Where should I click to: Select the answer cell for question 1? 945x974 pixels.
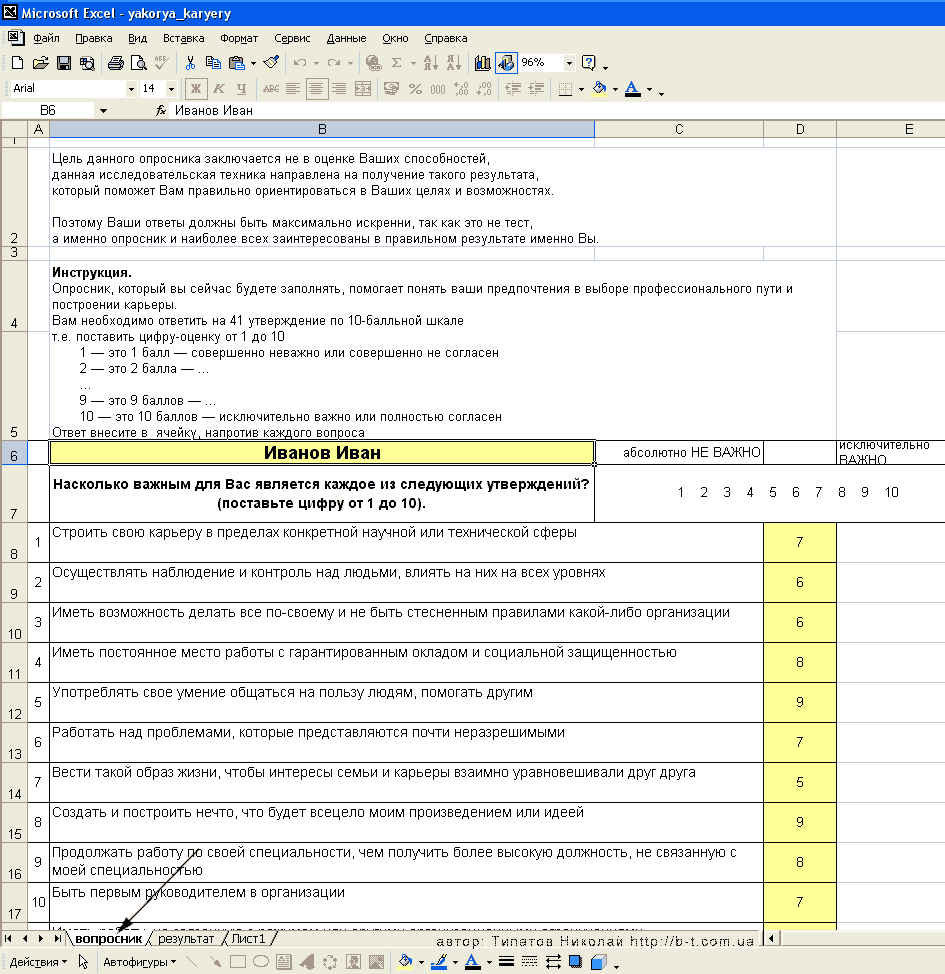click(800, 542)
